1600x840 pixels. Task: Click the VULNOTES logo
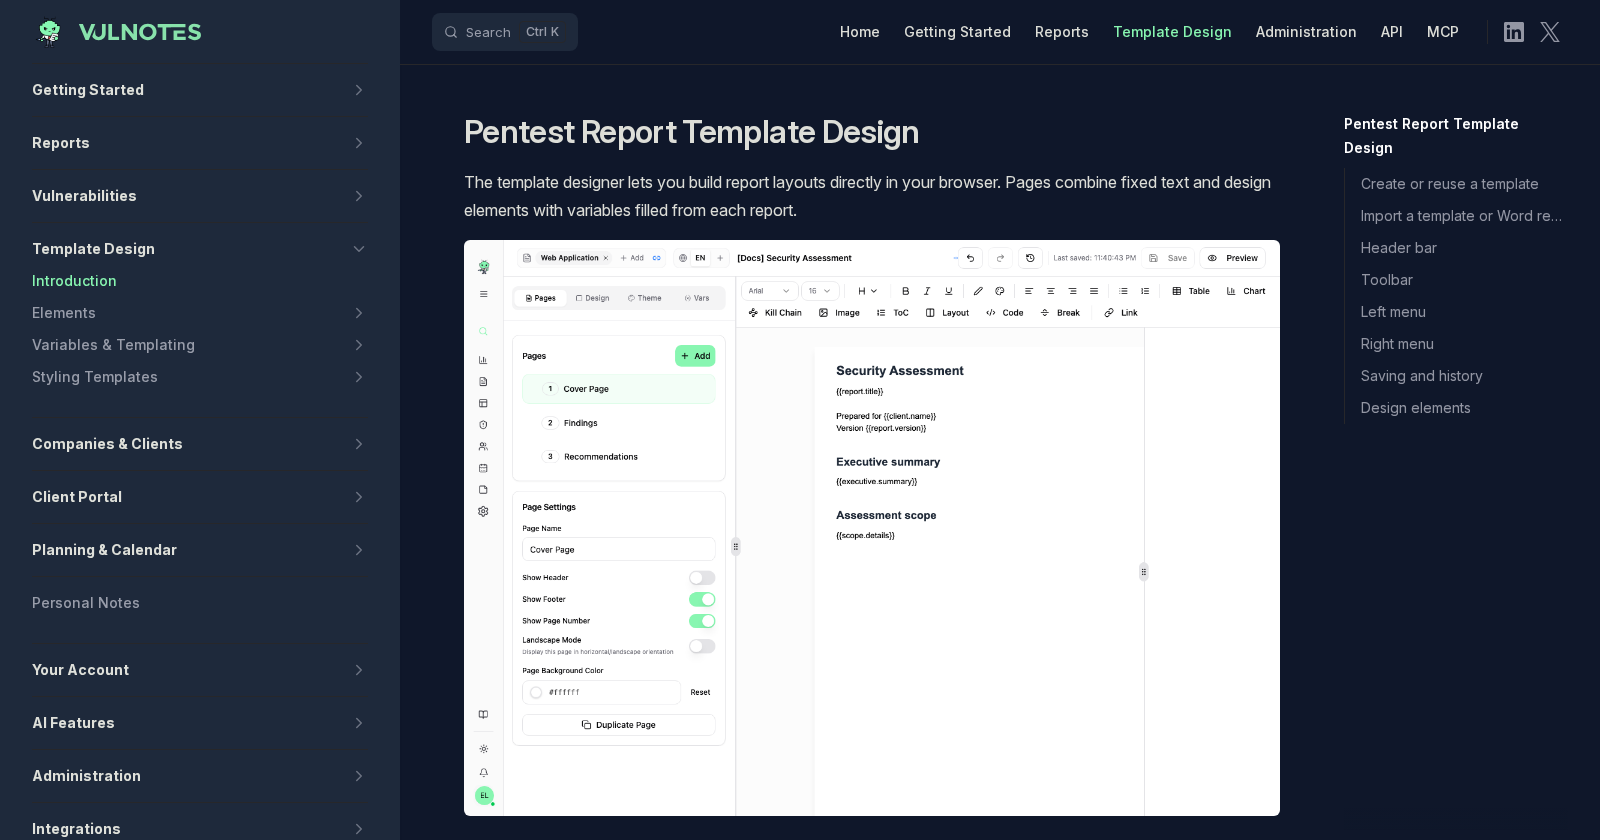(118, 32)
